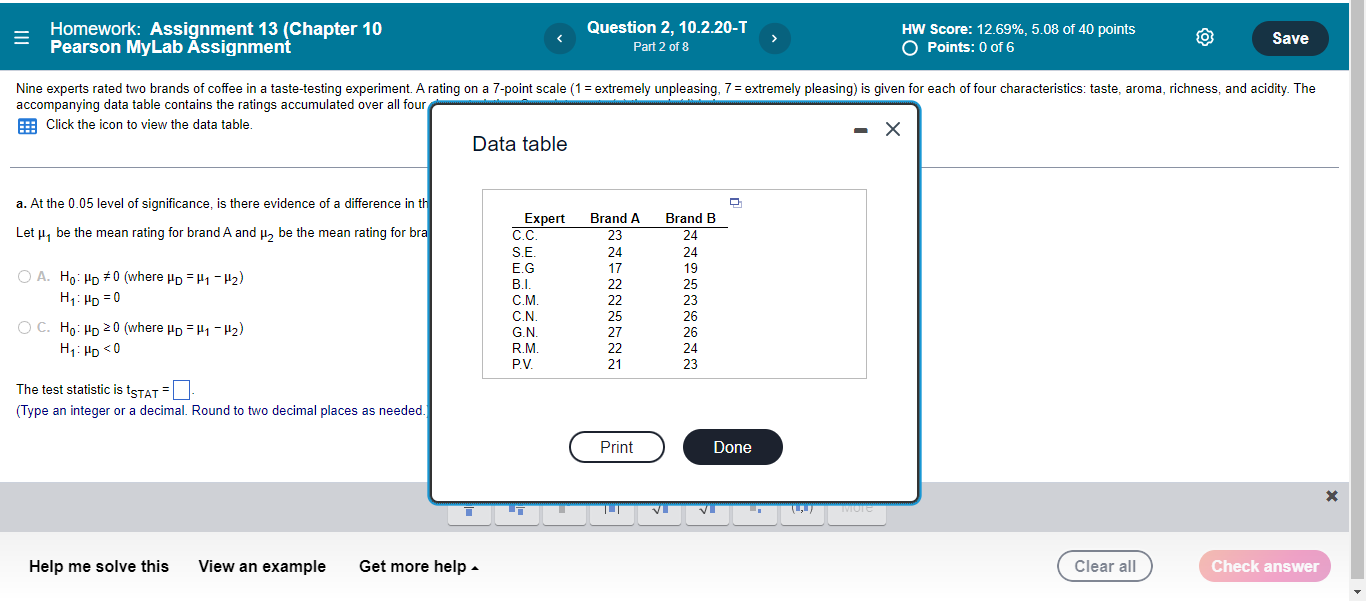This screenshot has width=1366, height=601.
Task: Advance to the next question part
Action: coord(774,37)
